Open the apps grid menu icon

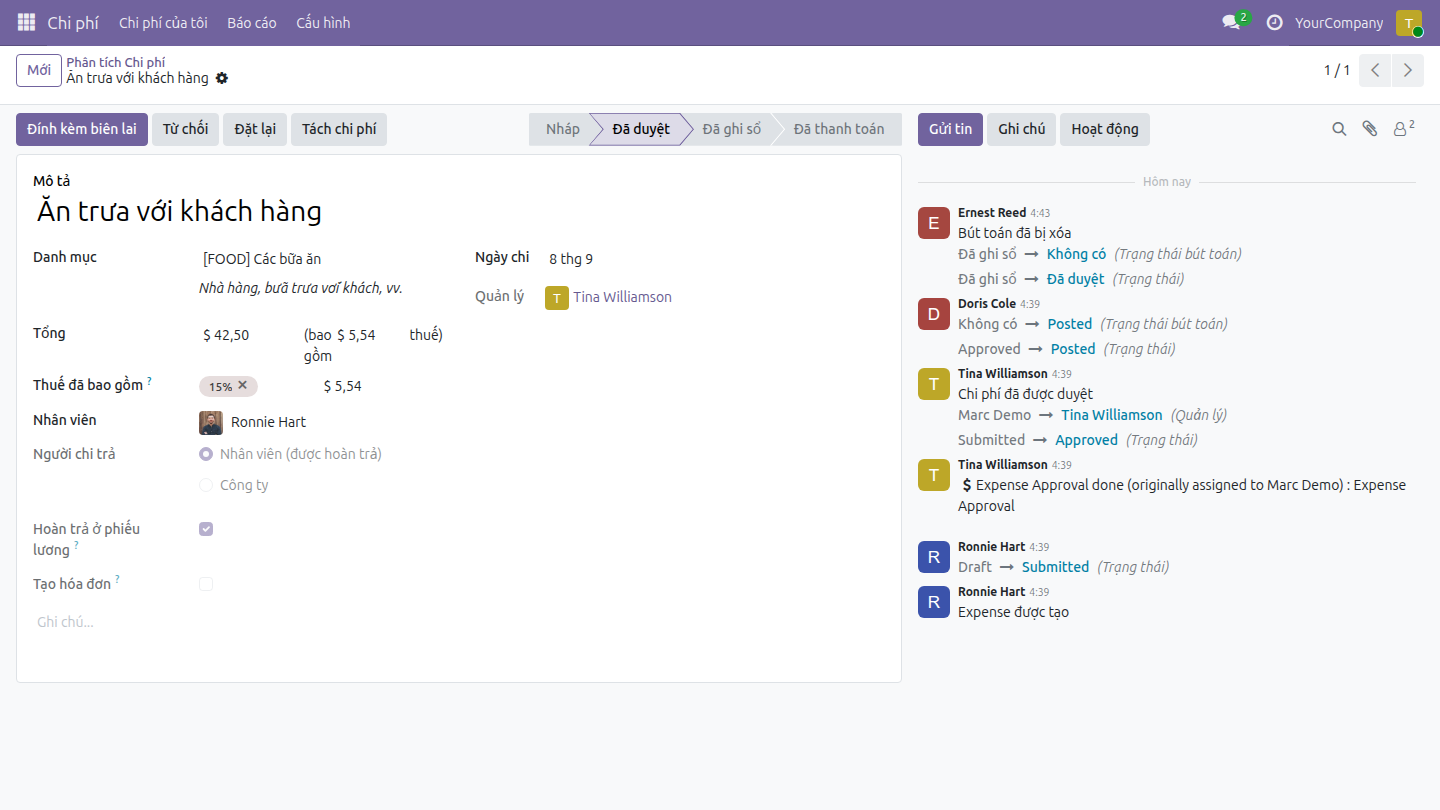tap(26, 22)
